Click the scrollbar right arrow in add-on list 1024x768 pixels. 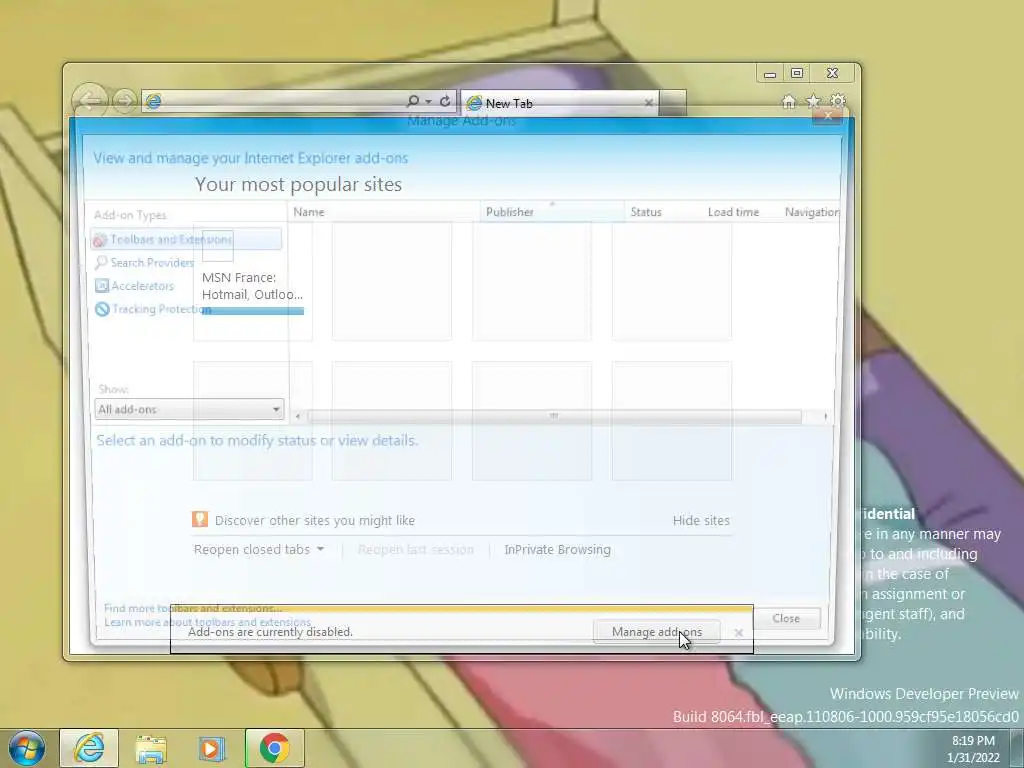(825, 416)
